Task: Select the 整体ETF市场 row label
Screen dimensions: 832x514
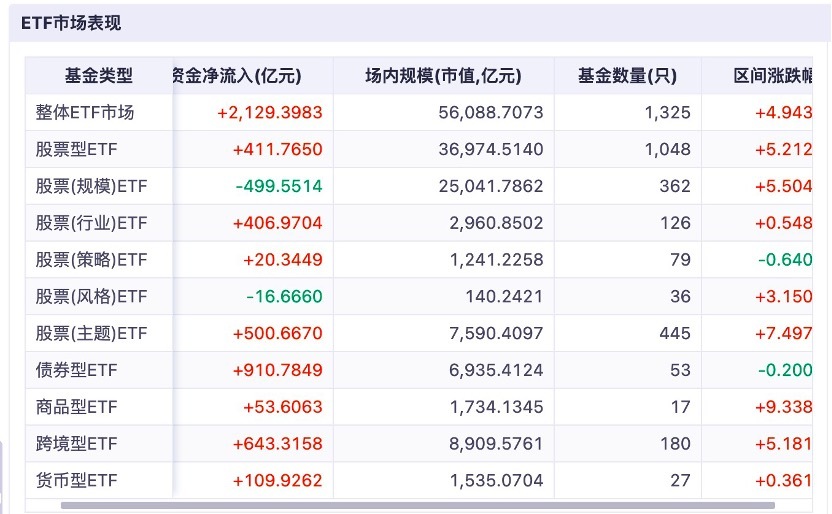Action: [x=85, y=113]
